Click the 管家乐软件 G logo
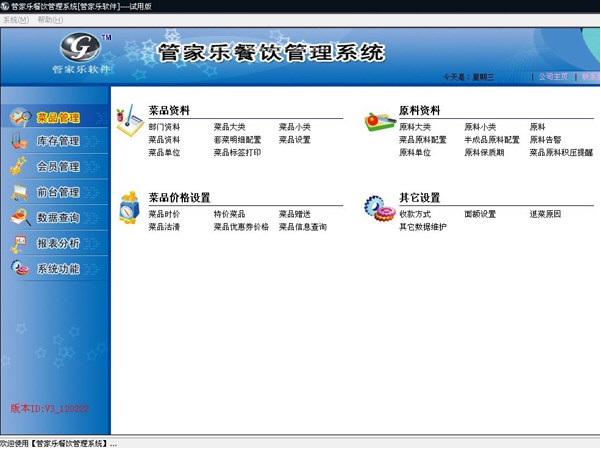The width and height of the screenshot is (601, 449). click(x=80, y=47)
